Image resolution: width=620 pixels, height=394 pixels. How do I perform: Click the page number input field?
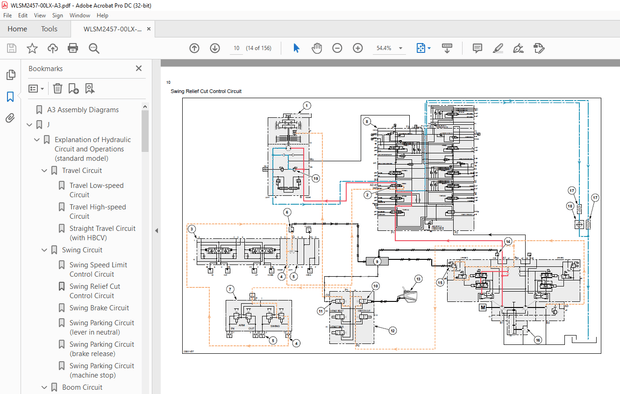(236, 48)
